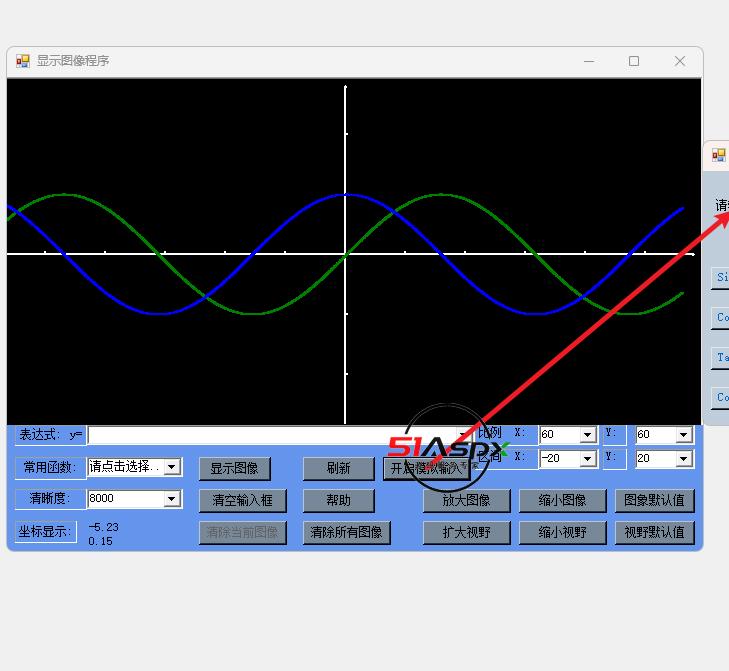Click the disabled 清除当前图像 button
This screenshot has height=671, width=729.
point(242,532)
